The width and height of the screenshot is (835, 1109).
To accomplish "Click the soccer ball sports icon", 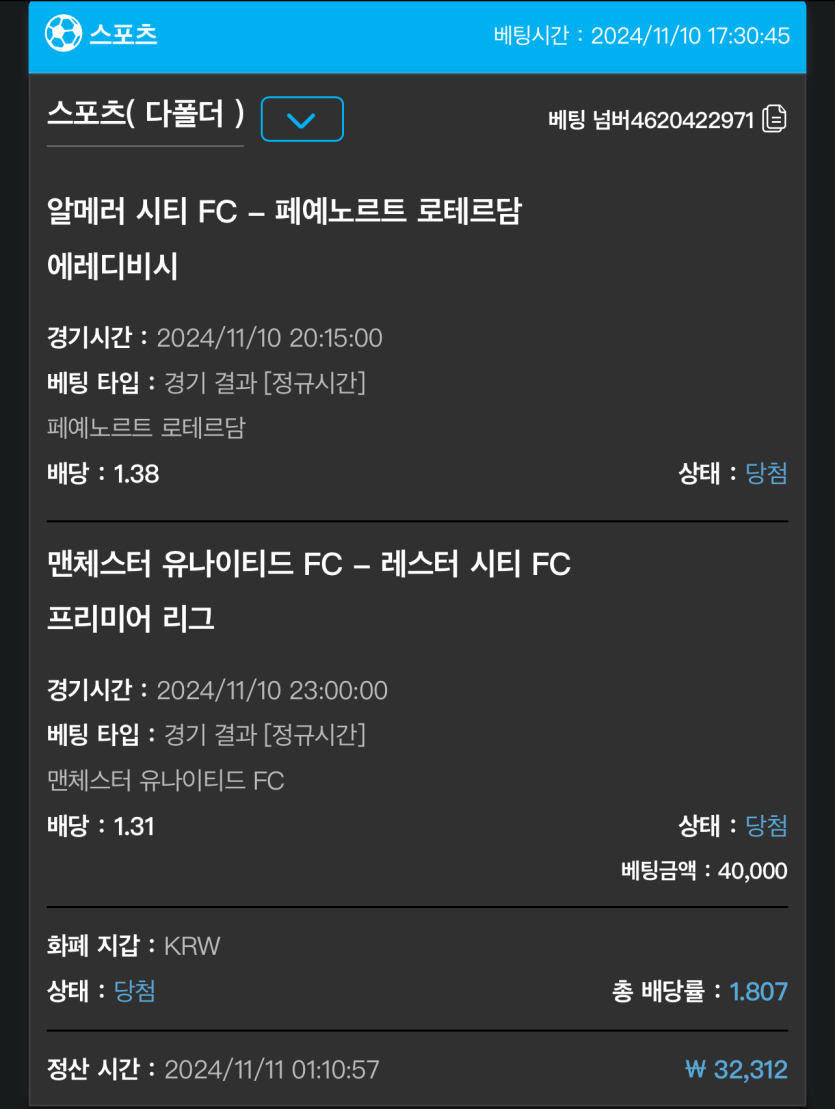I will pos(63,34).
